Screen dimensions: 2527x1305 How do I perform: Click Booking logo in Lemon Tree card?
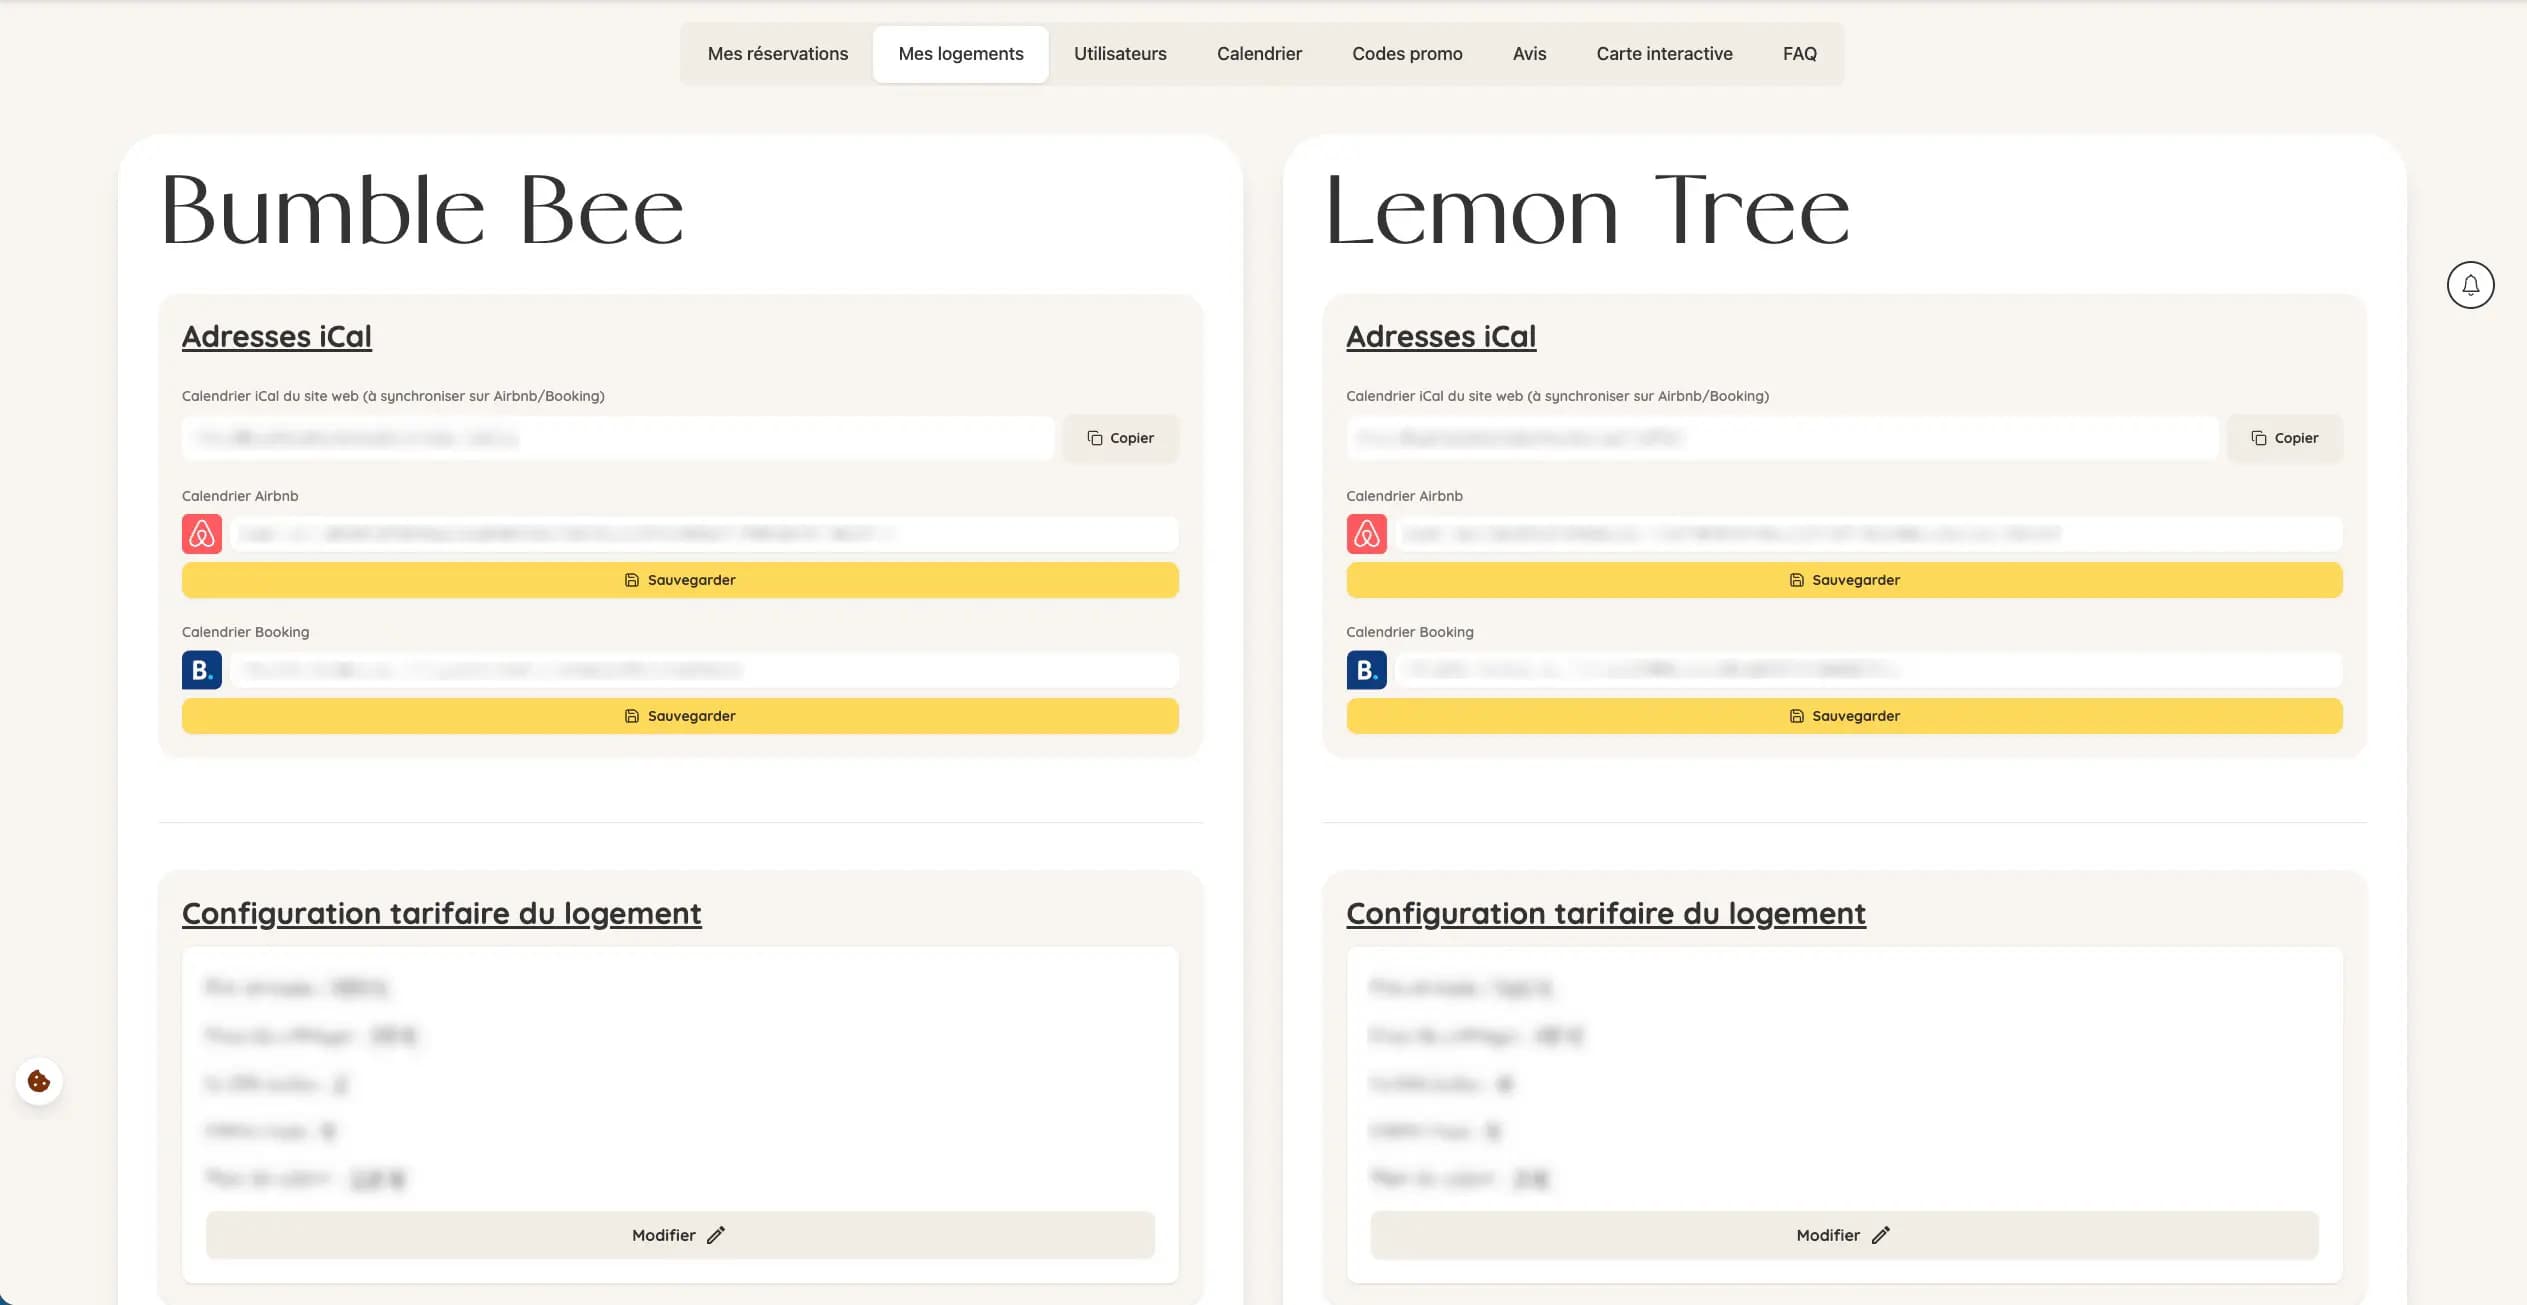1366,670
